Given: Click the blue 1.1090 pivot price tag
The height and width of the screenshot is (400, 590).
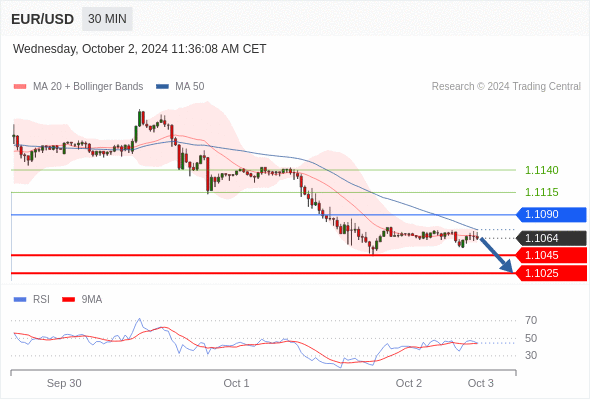Looking at the screenshot, I should pos(551,214).
